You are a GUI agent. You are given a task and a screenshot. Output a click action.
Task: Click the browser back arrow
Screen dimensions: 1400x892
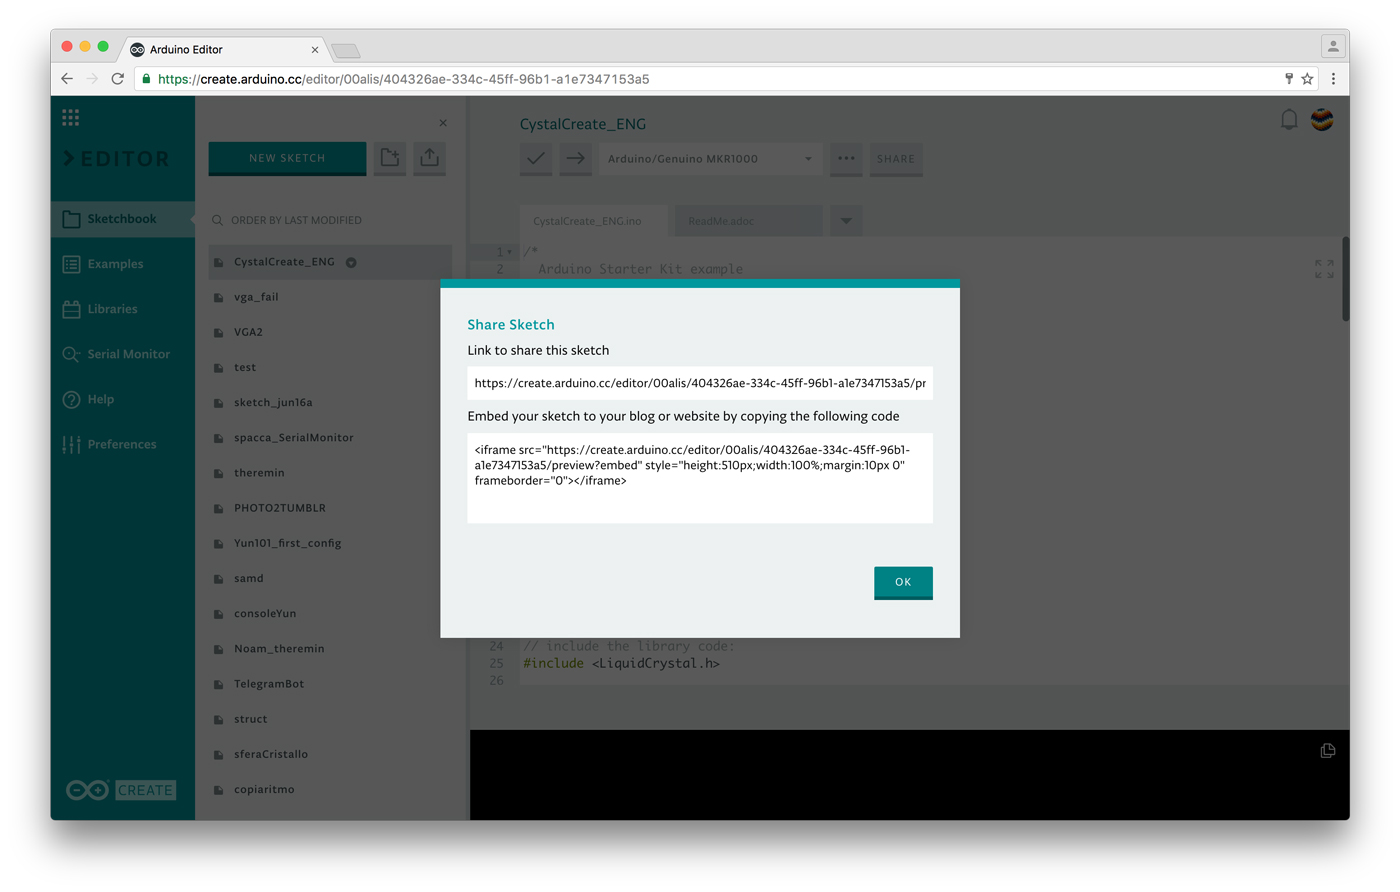coord(67,79)
